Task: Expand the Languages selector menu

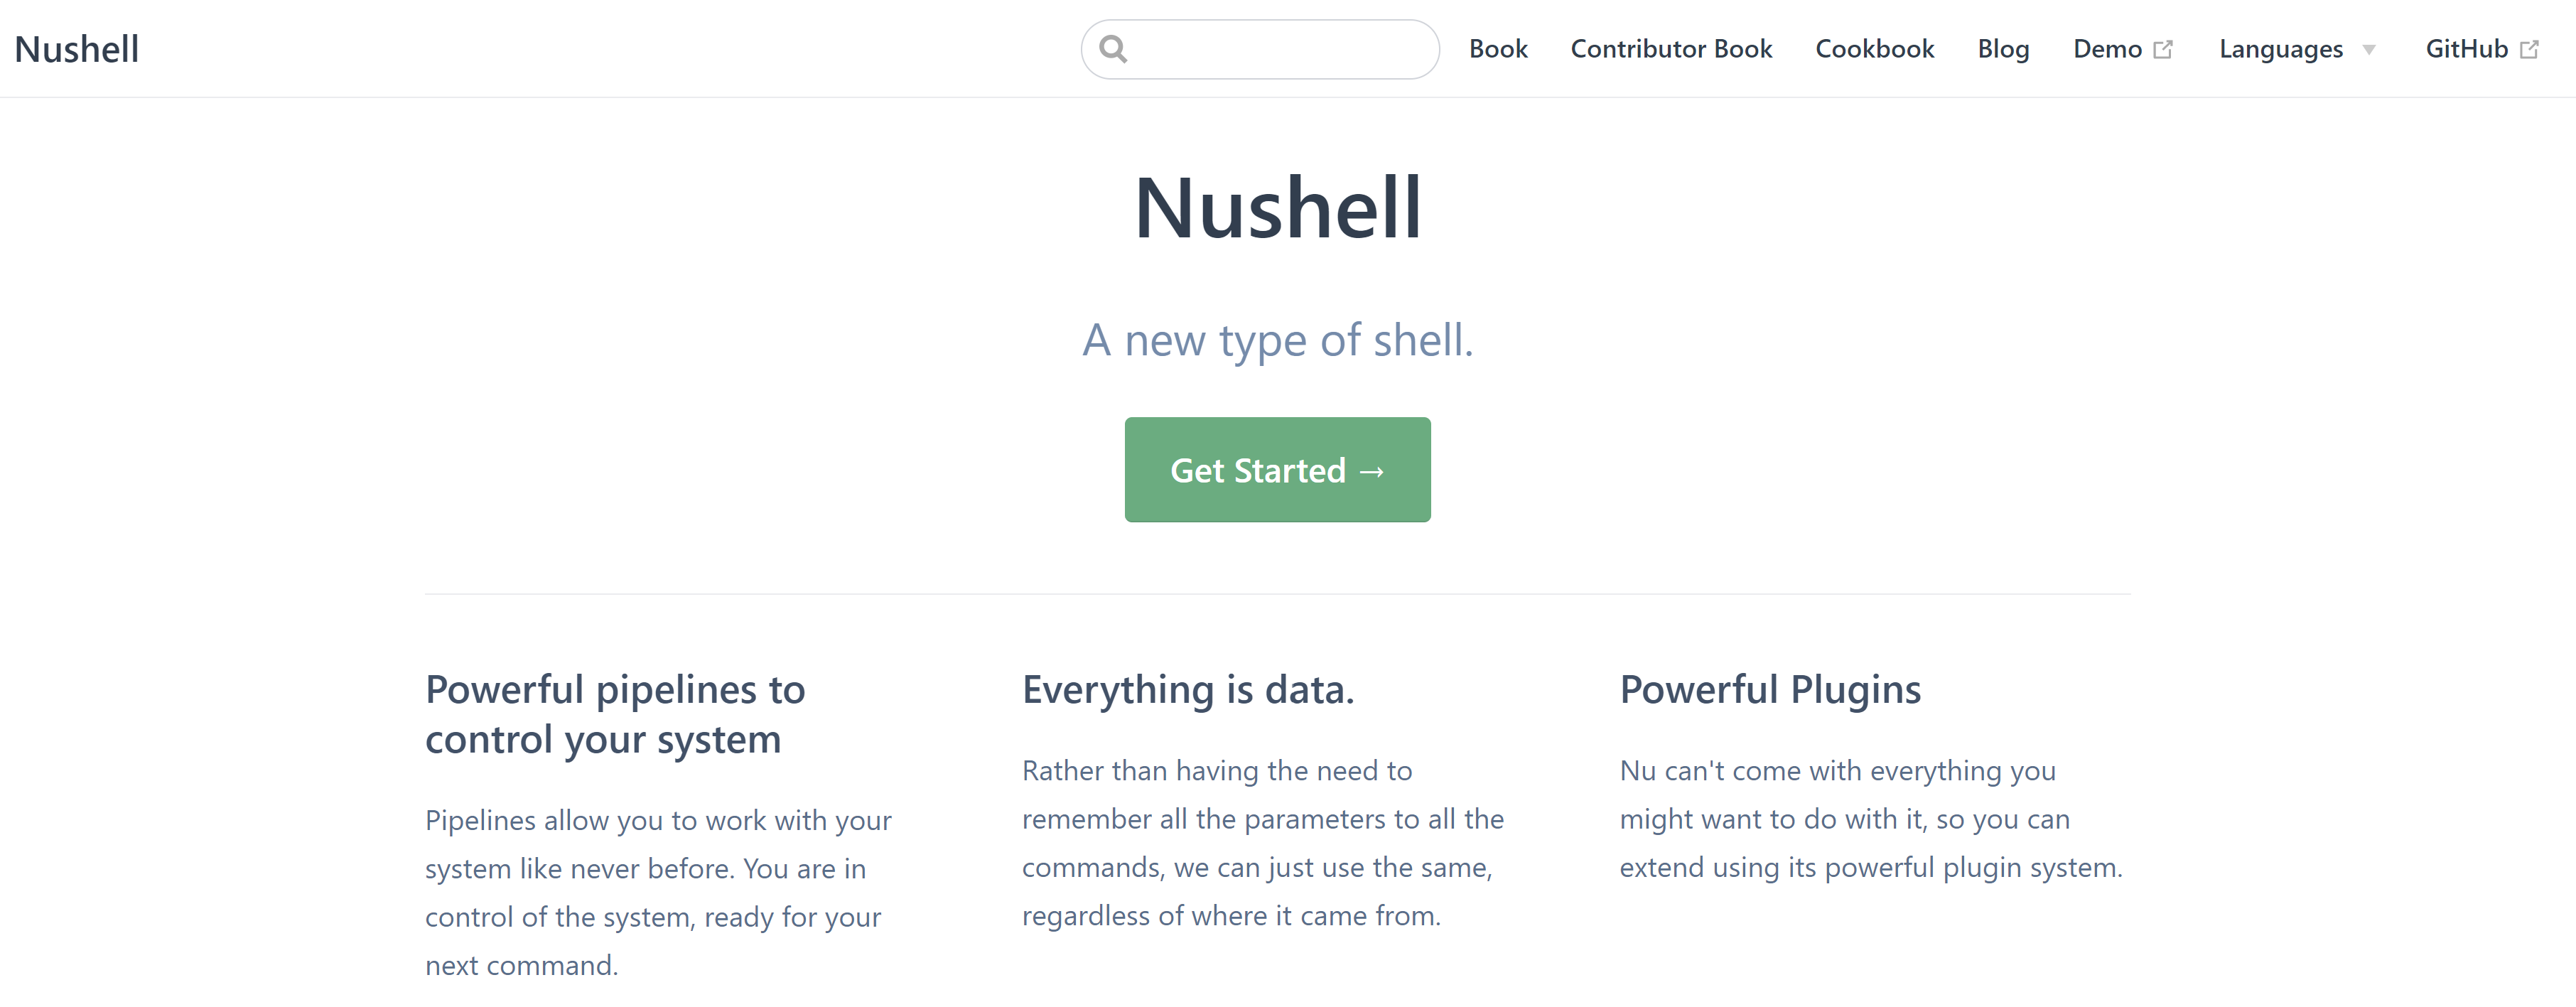Action: pyautogui.click(x=2281, y=48)
